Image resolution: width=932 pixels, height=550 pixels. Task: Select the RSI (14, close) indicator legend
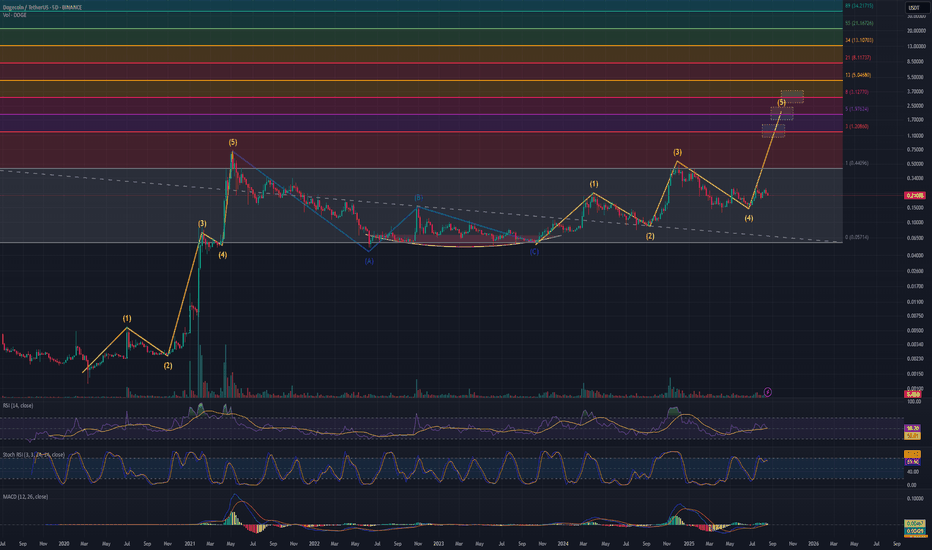[18, 406]
